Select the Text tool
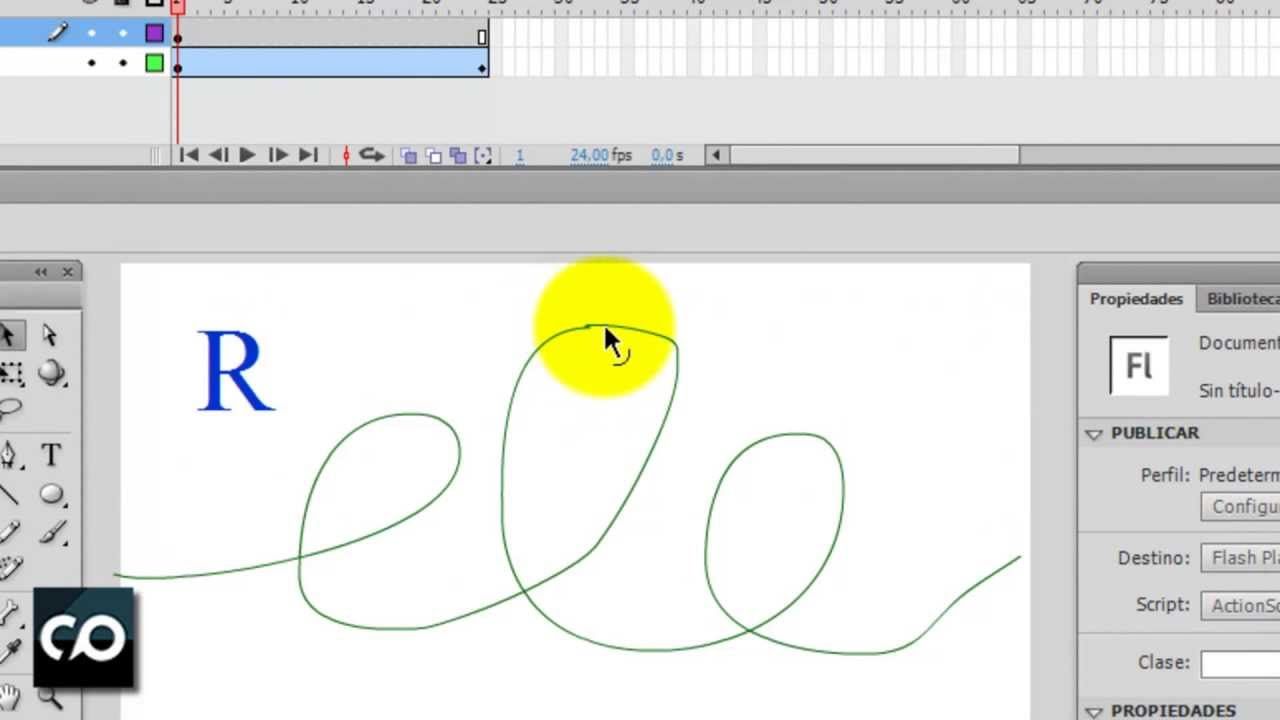Image resolution: width=1280 pixels, height=720 pixels. coord(51,456)
